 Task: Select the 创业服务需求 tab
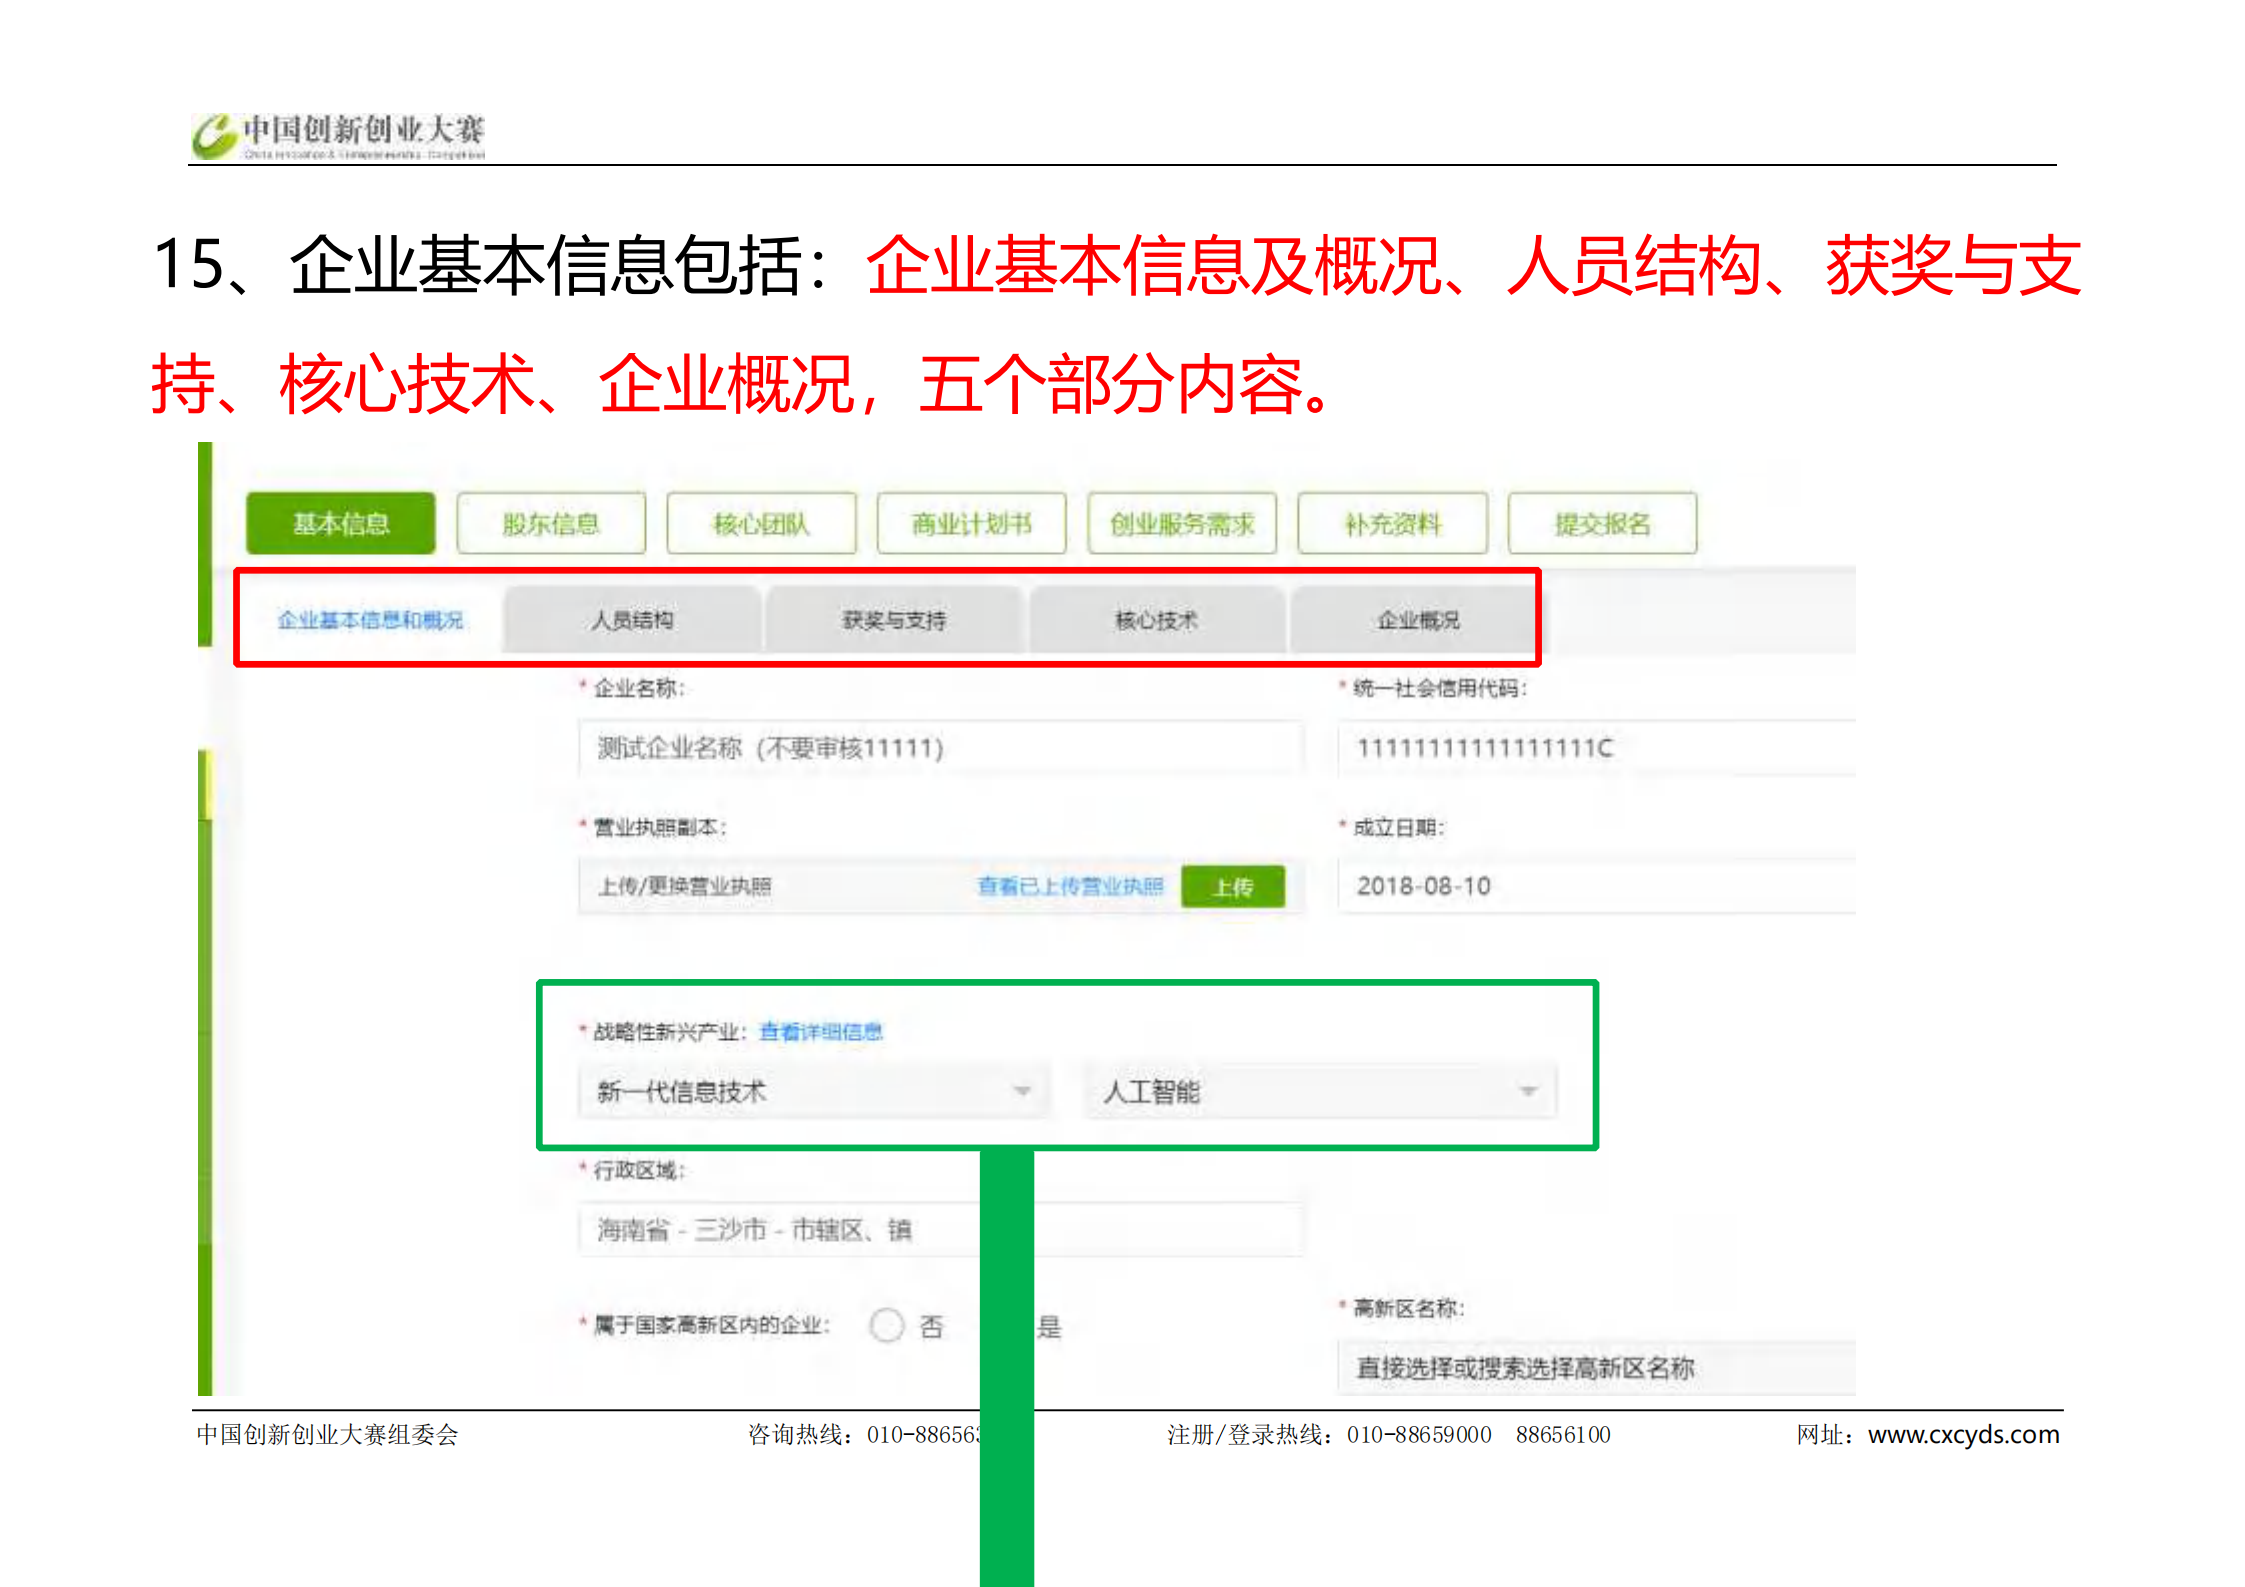point(1181,523)
